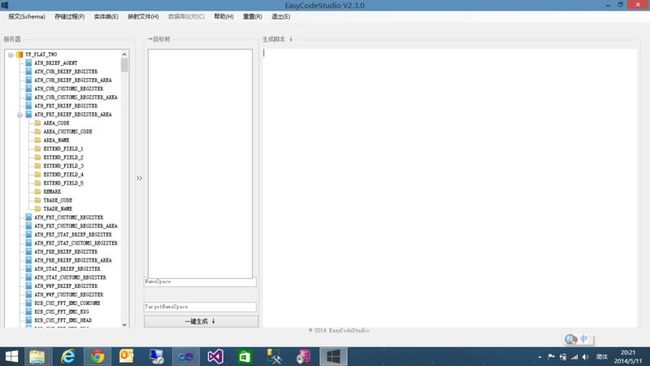Click the table icon beside ATN_BRIEF_AGENT
This screenshot has height=366, width=650.
pyautogui.click(x=29, y=63)
